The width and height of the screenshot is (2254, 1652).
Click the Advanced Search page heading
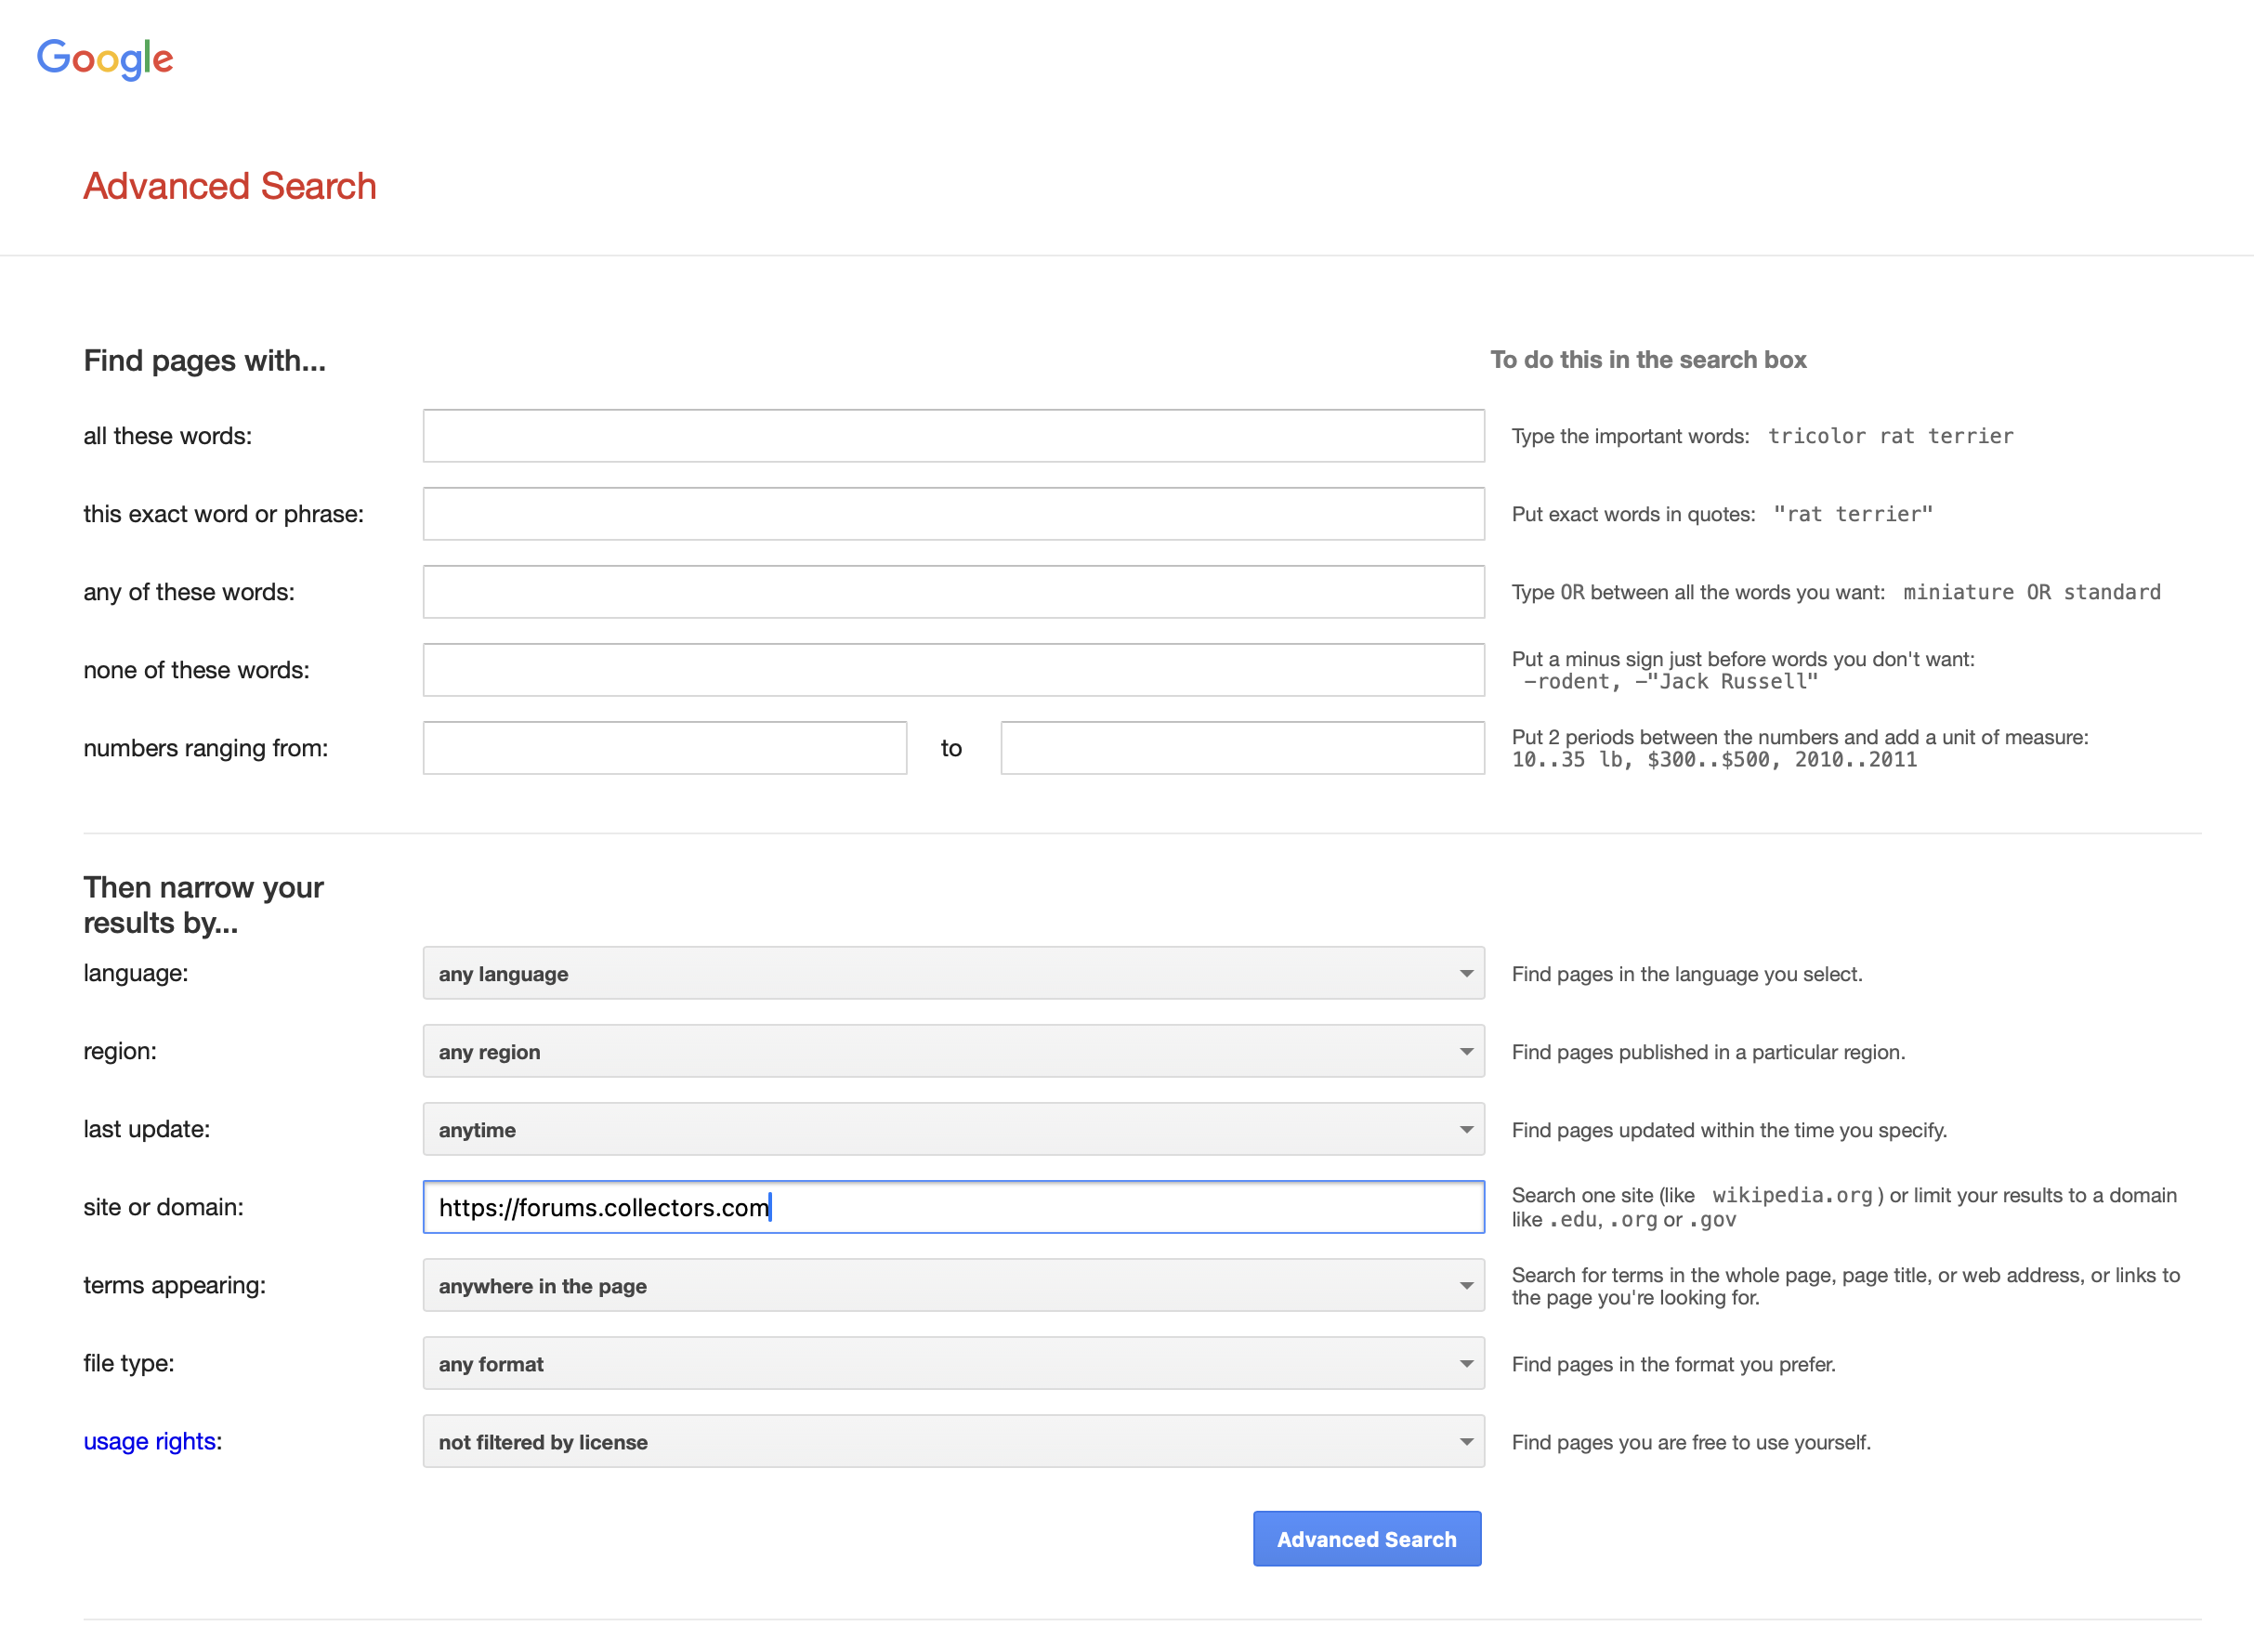230,186
